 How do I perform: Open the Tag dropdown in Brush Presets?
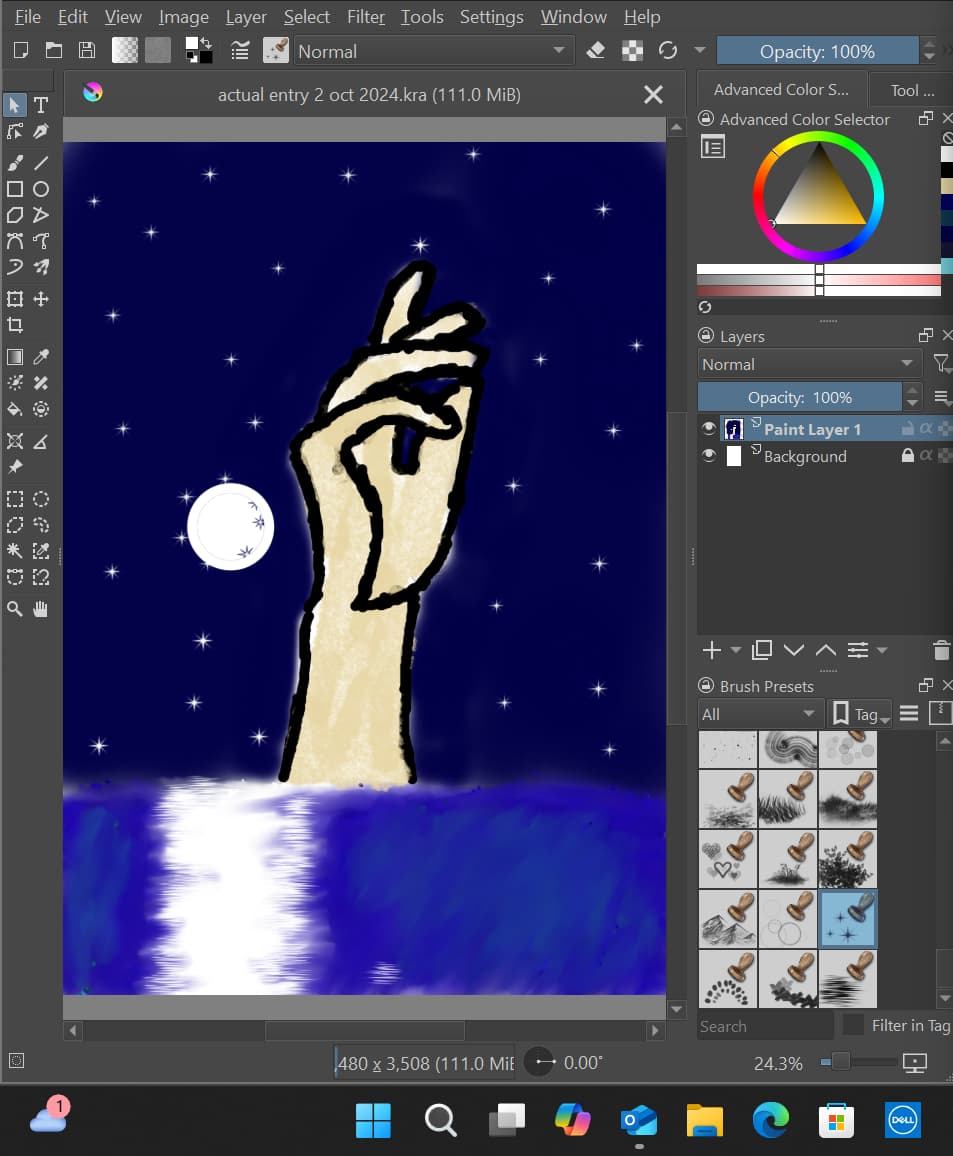click(861, 714)
